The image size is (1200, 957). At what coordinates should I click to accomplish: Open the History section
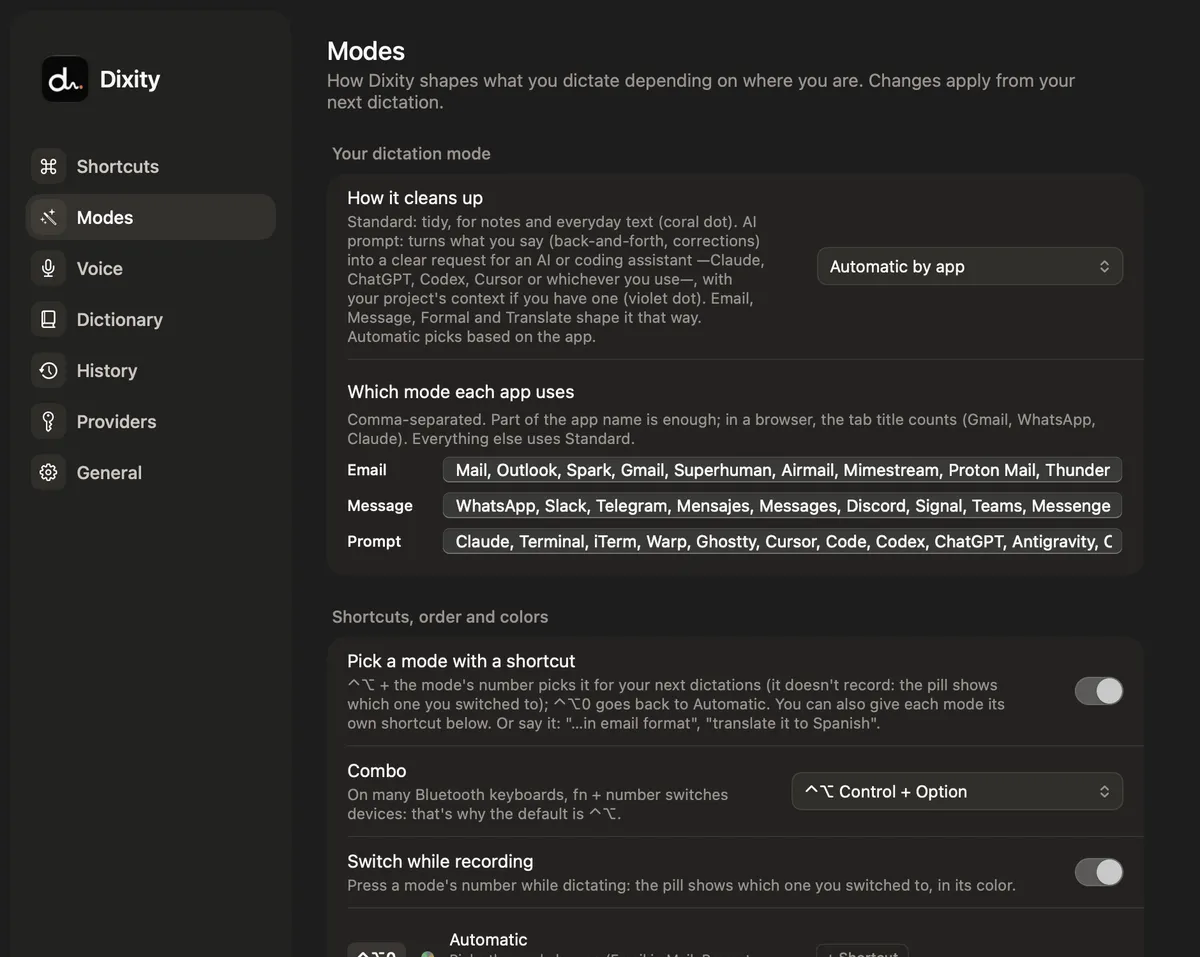(x=150, y=370)
